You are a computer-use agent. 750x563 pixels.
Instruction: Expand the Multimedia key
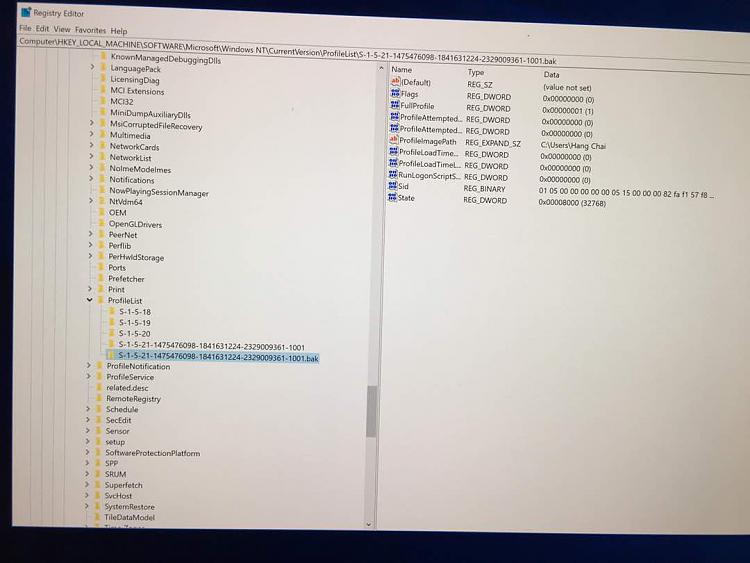(x=92, y=134)
